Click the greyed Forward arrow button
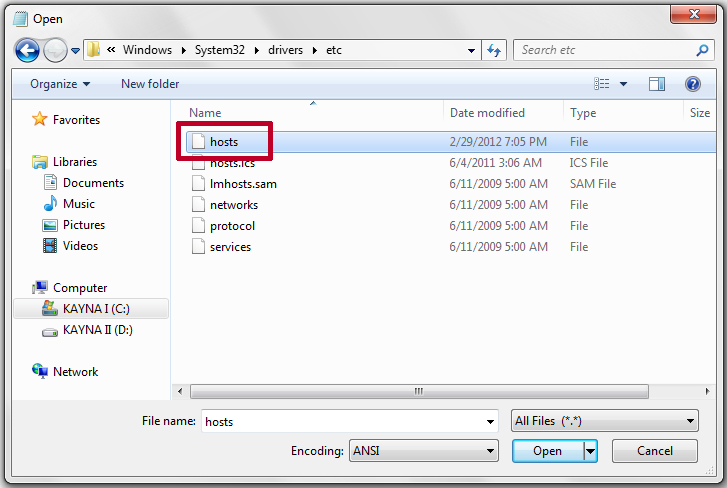Screen dimensions: 727x488 55,50
